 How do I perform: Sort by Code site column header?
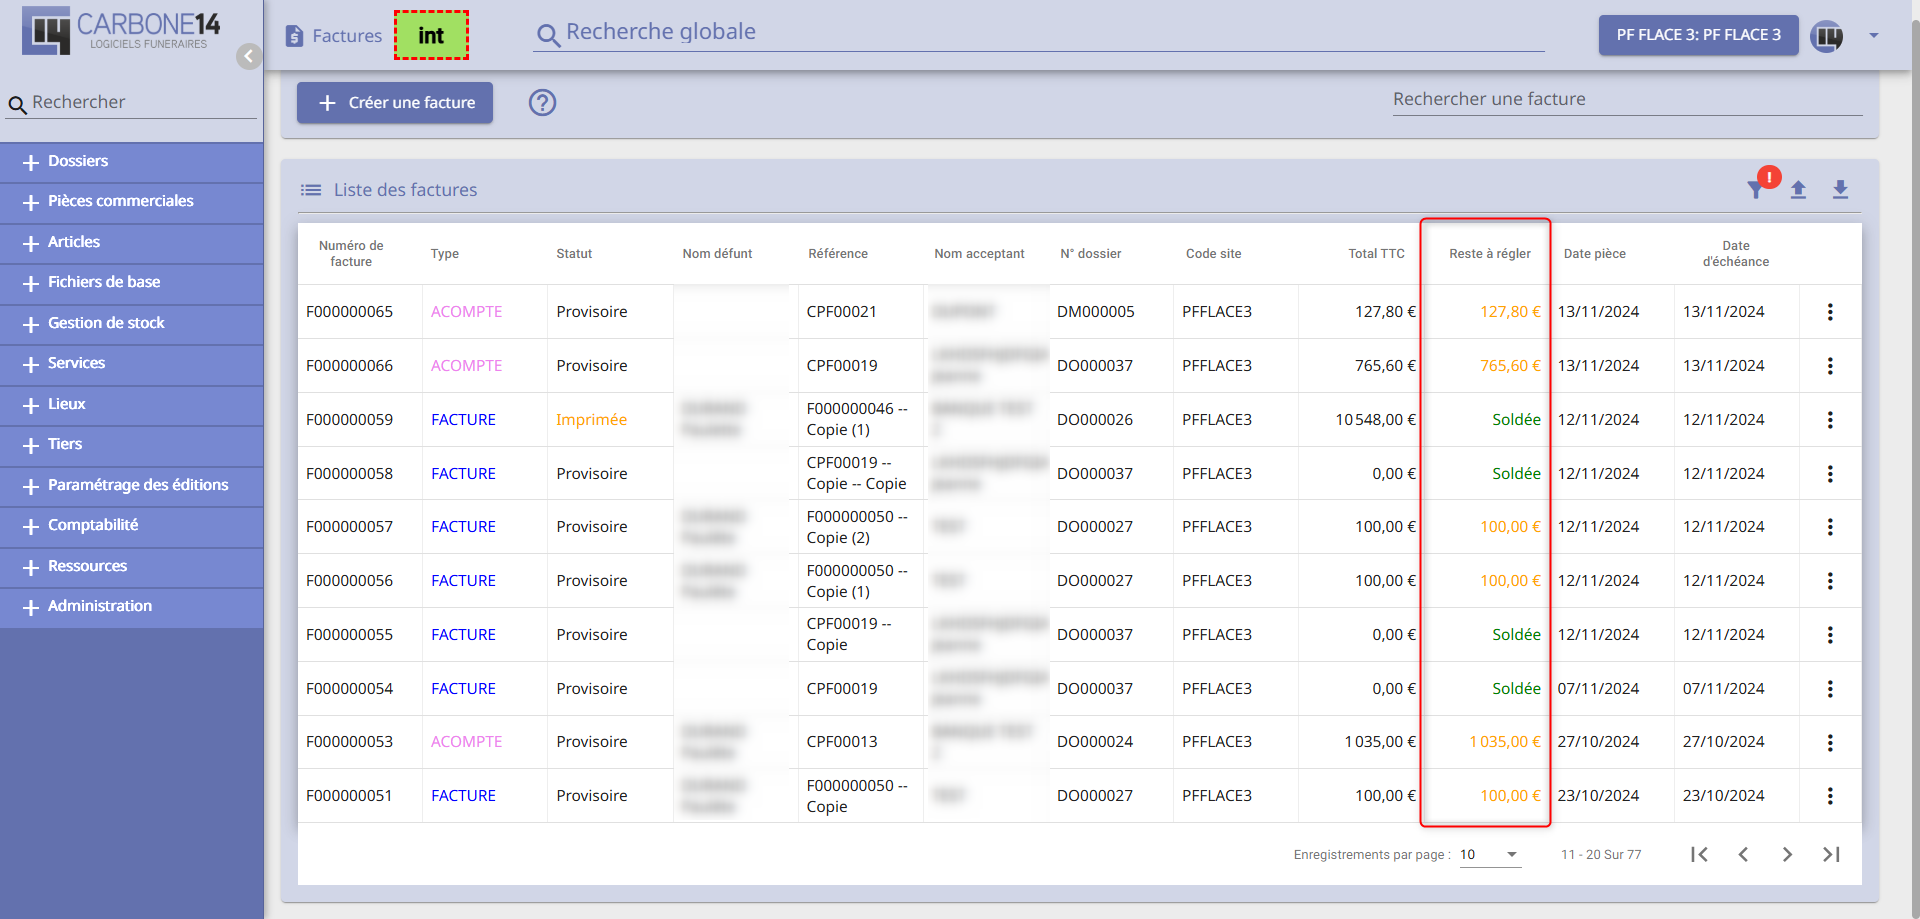point(1213,254)
